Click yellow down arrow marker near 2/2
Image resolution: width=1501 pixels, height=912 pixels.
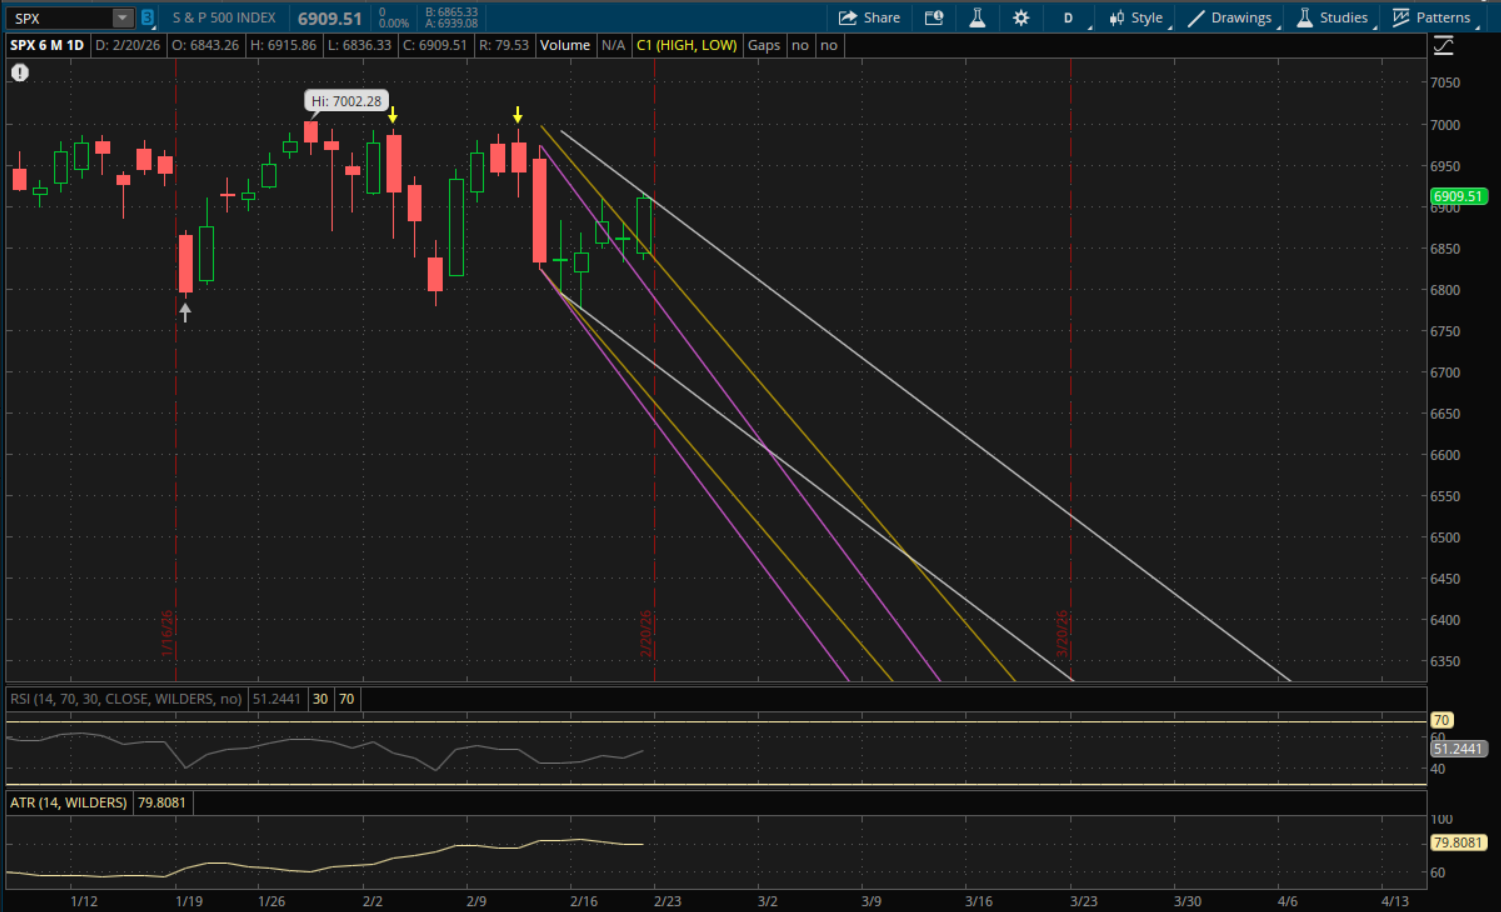pos(393,115)
